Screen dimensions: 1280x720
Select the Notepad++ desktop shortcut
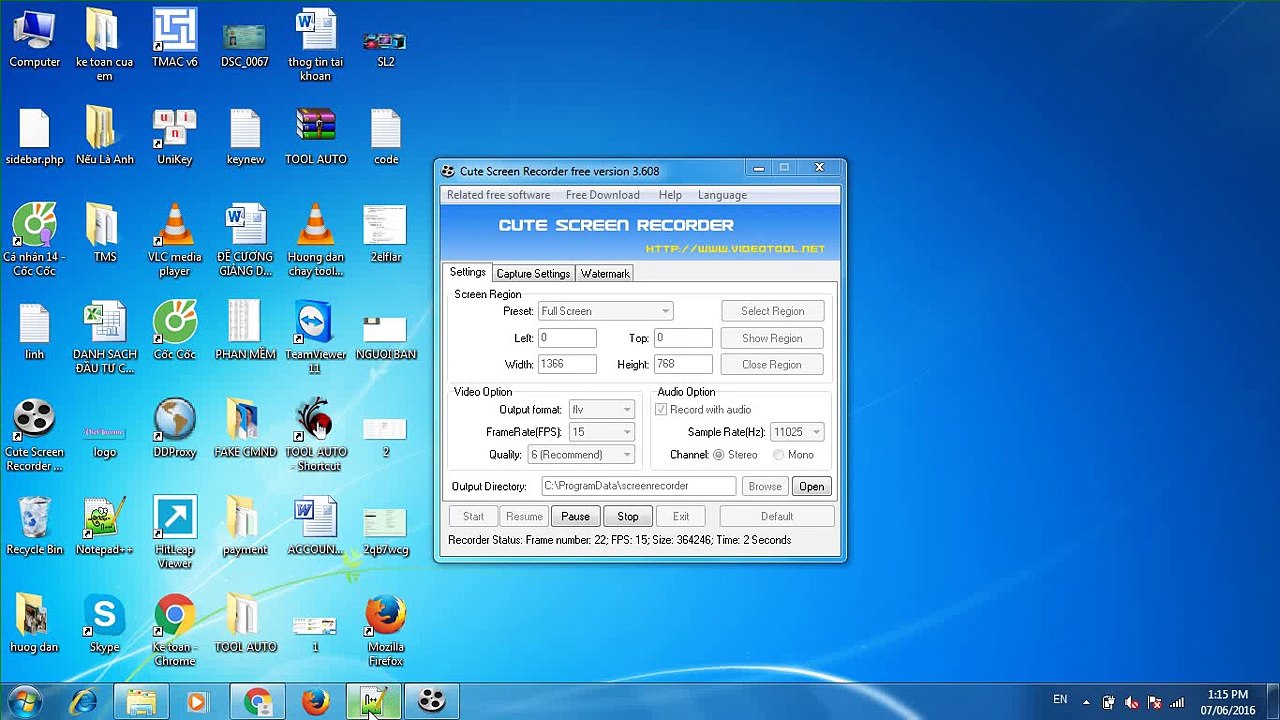point(104,527)
